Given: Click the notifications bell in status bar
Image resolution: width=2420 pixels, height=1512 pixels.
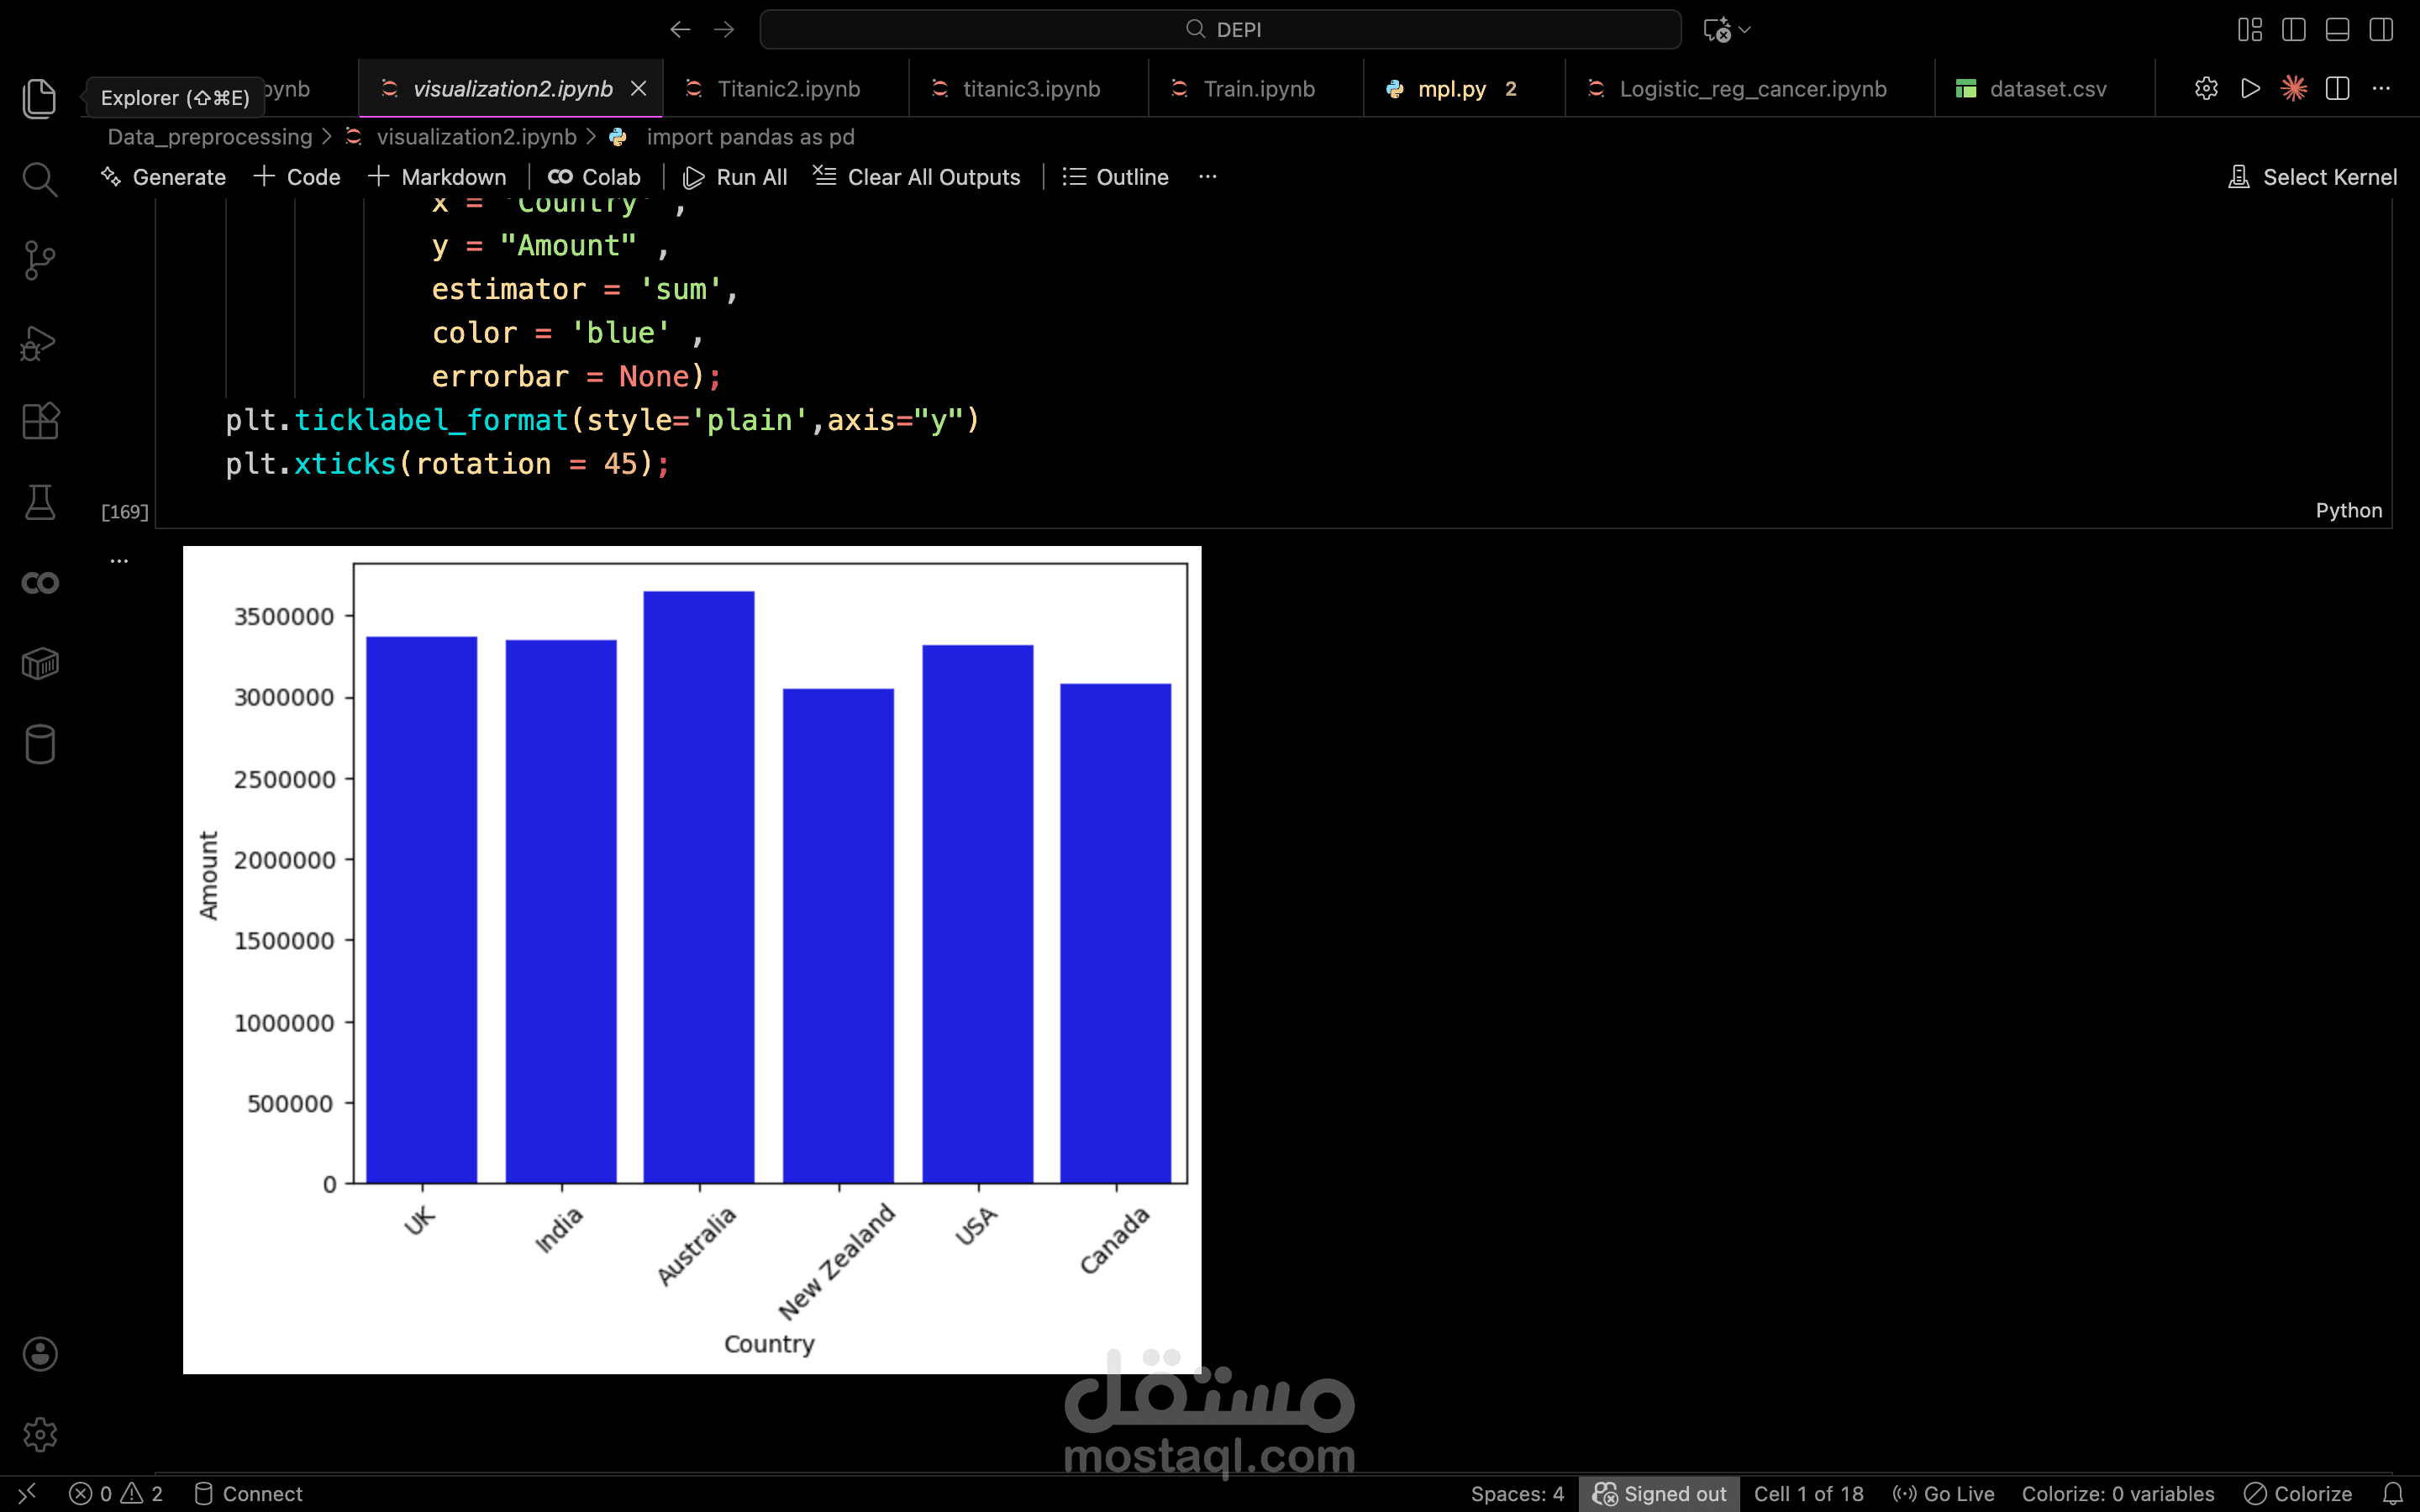Looking at the screenshot, I should pos(2392,1493).
